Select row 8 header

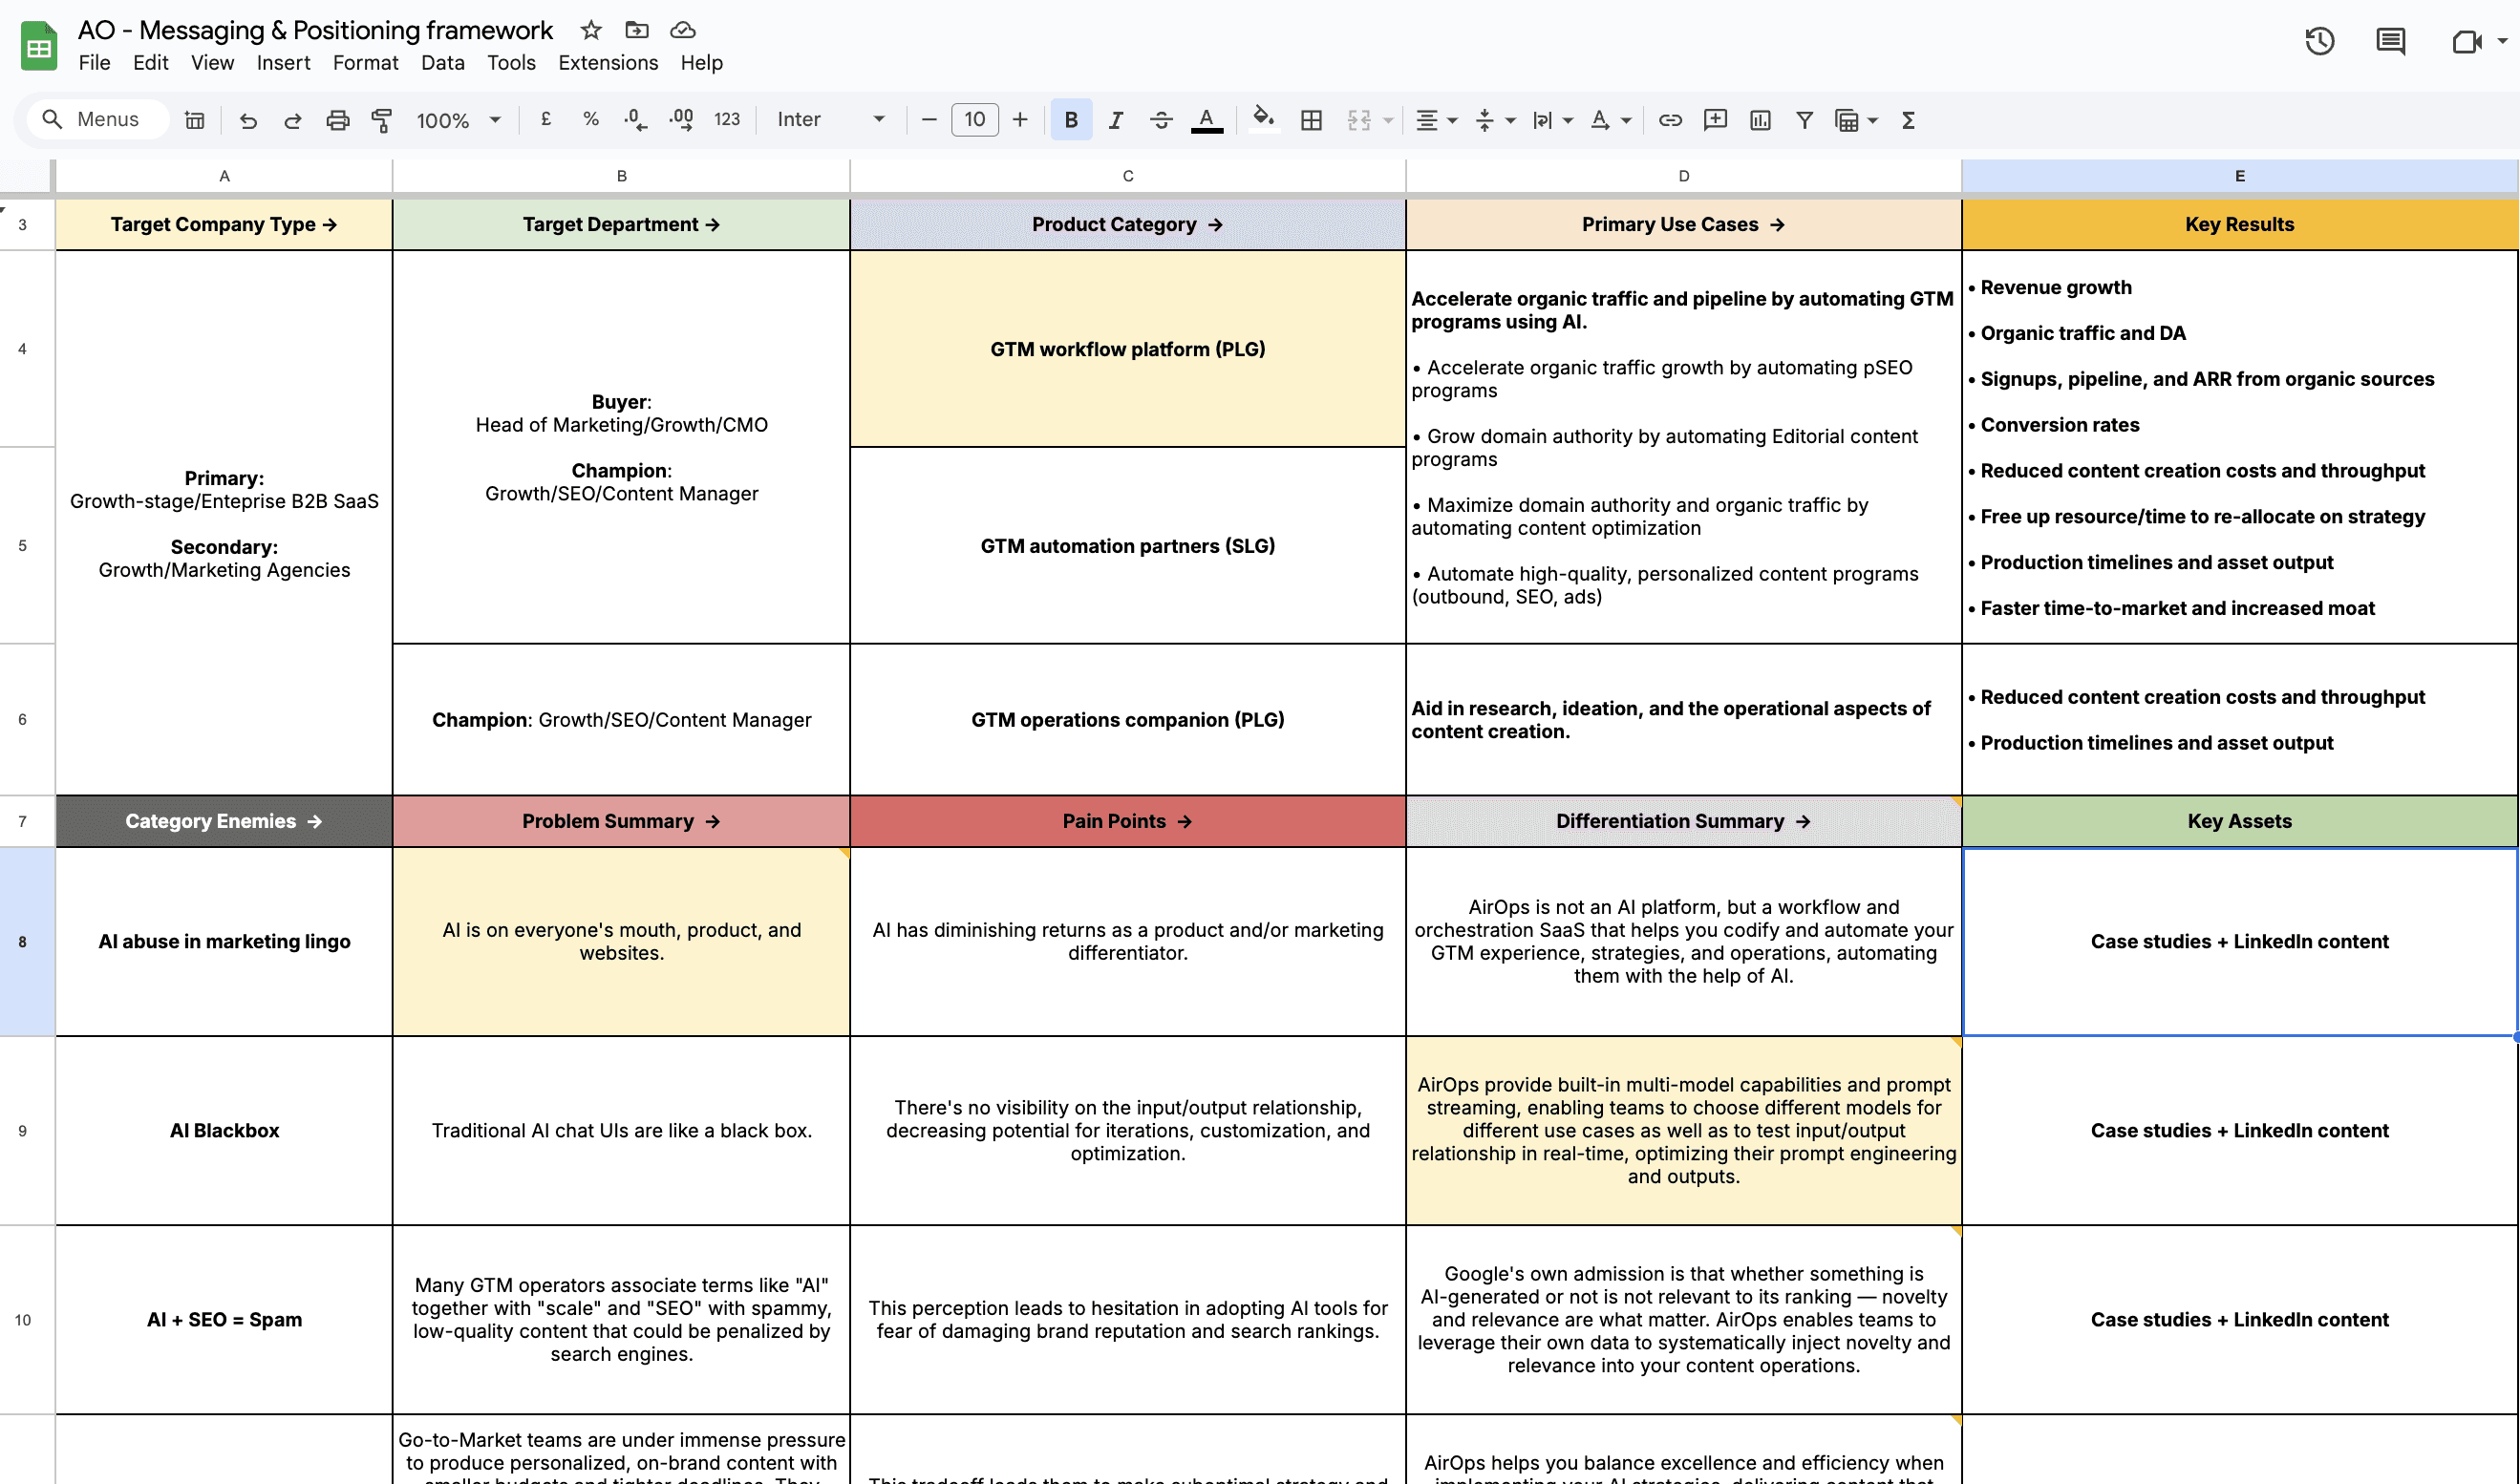click(x=22, y=941)
